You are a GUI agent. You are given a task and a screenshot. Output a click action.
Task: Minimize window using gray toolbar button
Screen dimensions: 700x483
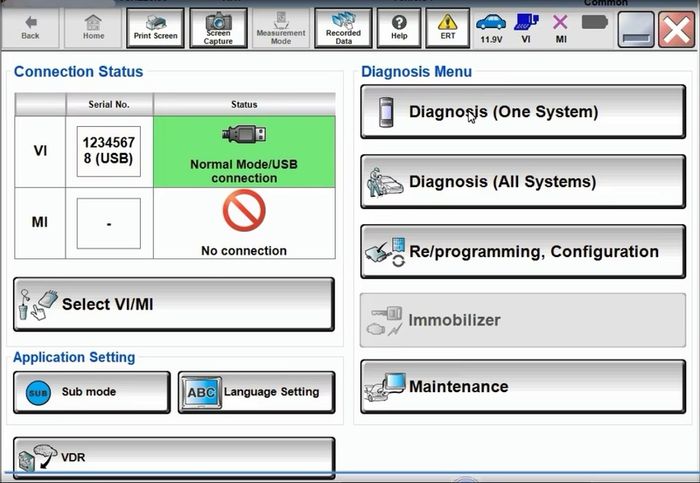(x=636, y=29)
